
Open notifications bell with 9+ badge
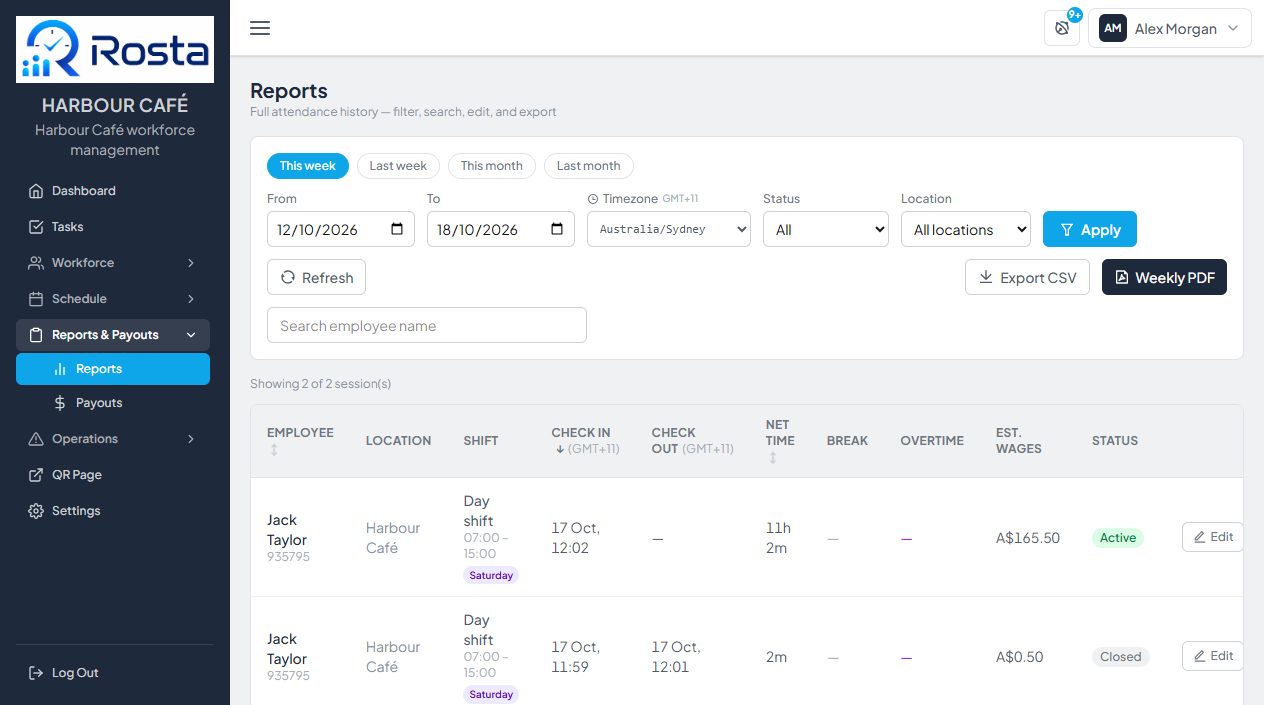pyautogui.click(x=1062, y=28)
